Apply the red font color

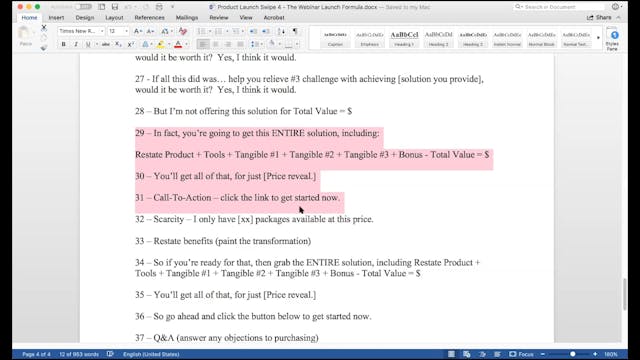pyautogui.click(x=178, y=44)
